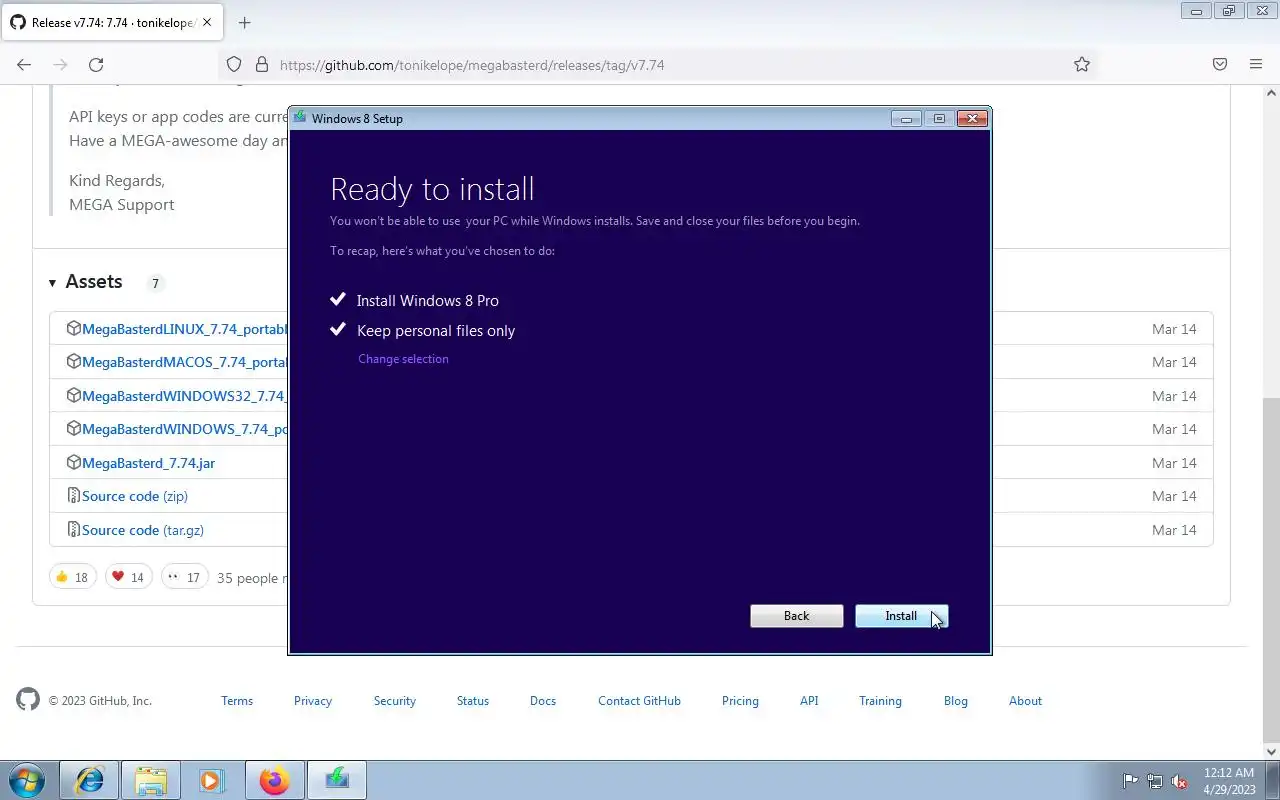The image size is (1280, 800).
Task: Download the MegaBasterdMACOS_7.74 portable asset
Action: [x=185, y=362]
